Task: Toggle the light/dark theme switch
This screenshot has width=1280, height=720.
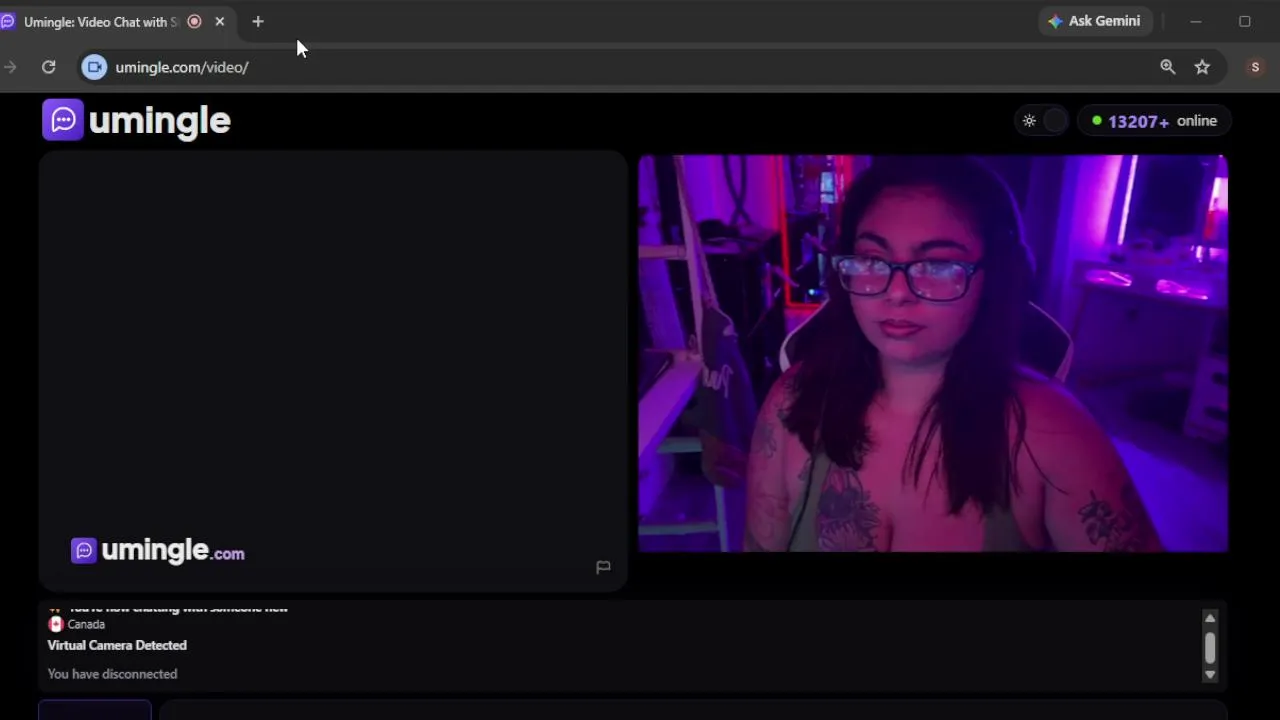Action: pyautogui.click(x=1043, y=121)
